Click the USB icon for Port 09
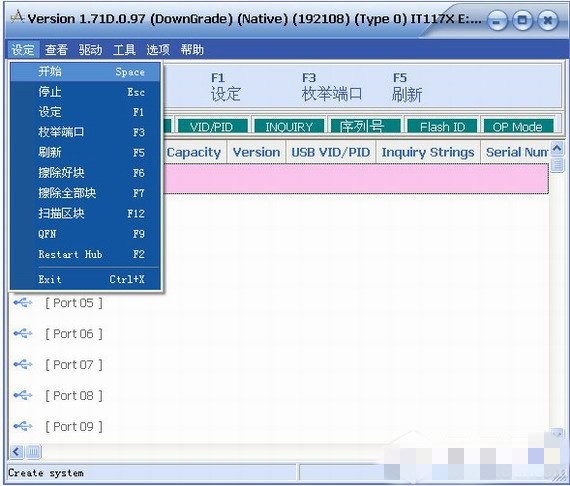Screen dimensions: 570x486 click(x=23, y=426)
